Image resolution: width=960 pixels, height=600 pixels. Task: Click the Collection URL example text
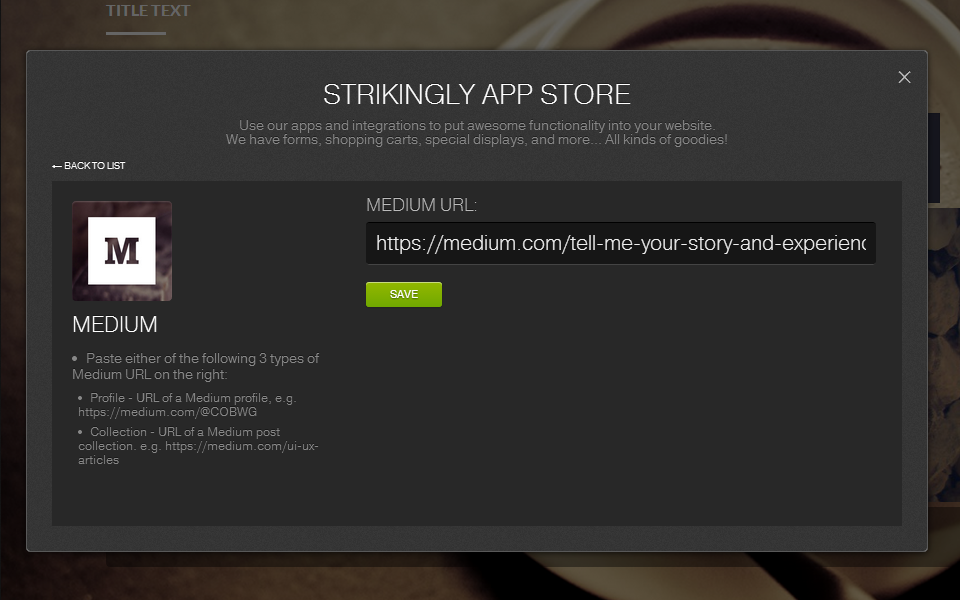pyautogui.click(x=198, y=446)
